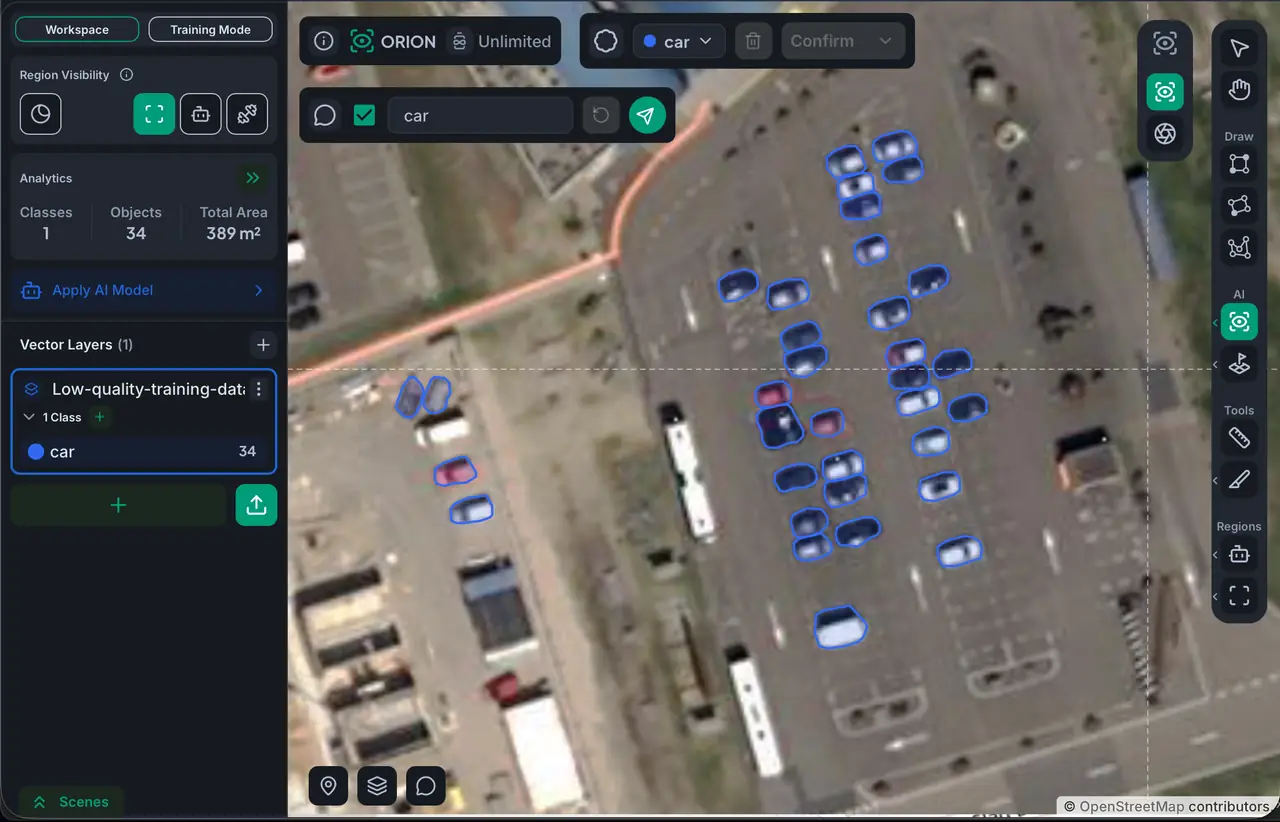Send the prompt with the green arrow button
Viewport: 1280px width, 822px height.
[647, 116]
